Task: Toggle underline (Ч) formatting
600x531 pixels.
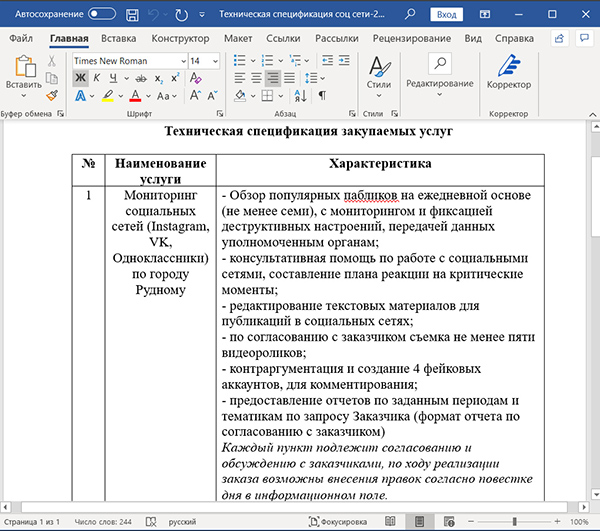Action: click(113, 78)
